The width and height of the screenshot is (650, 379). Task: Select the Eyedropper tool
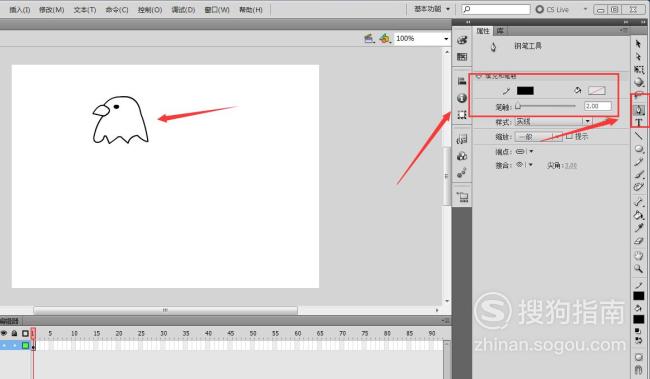(x=638, y=228)
